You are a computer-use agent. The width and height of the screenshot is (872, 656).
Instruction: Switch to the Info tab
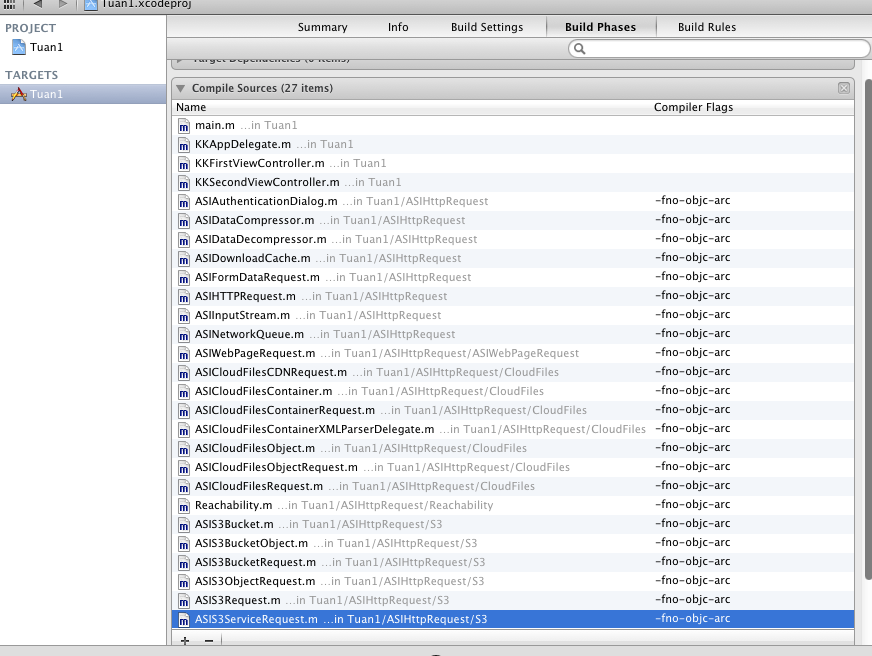click(x=398, y=27)
